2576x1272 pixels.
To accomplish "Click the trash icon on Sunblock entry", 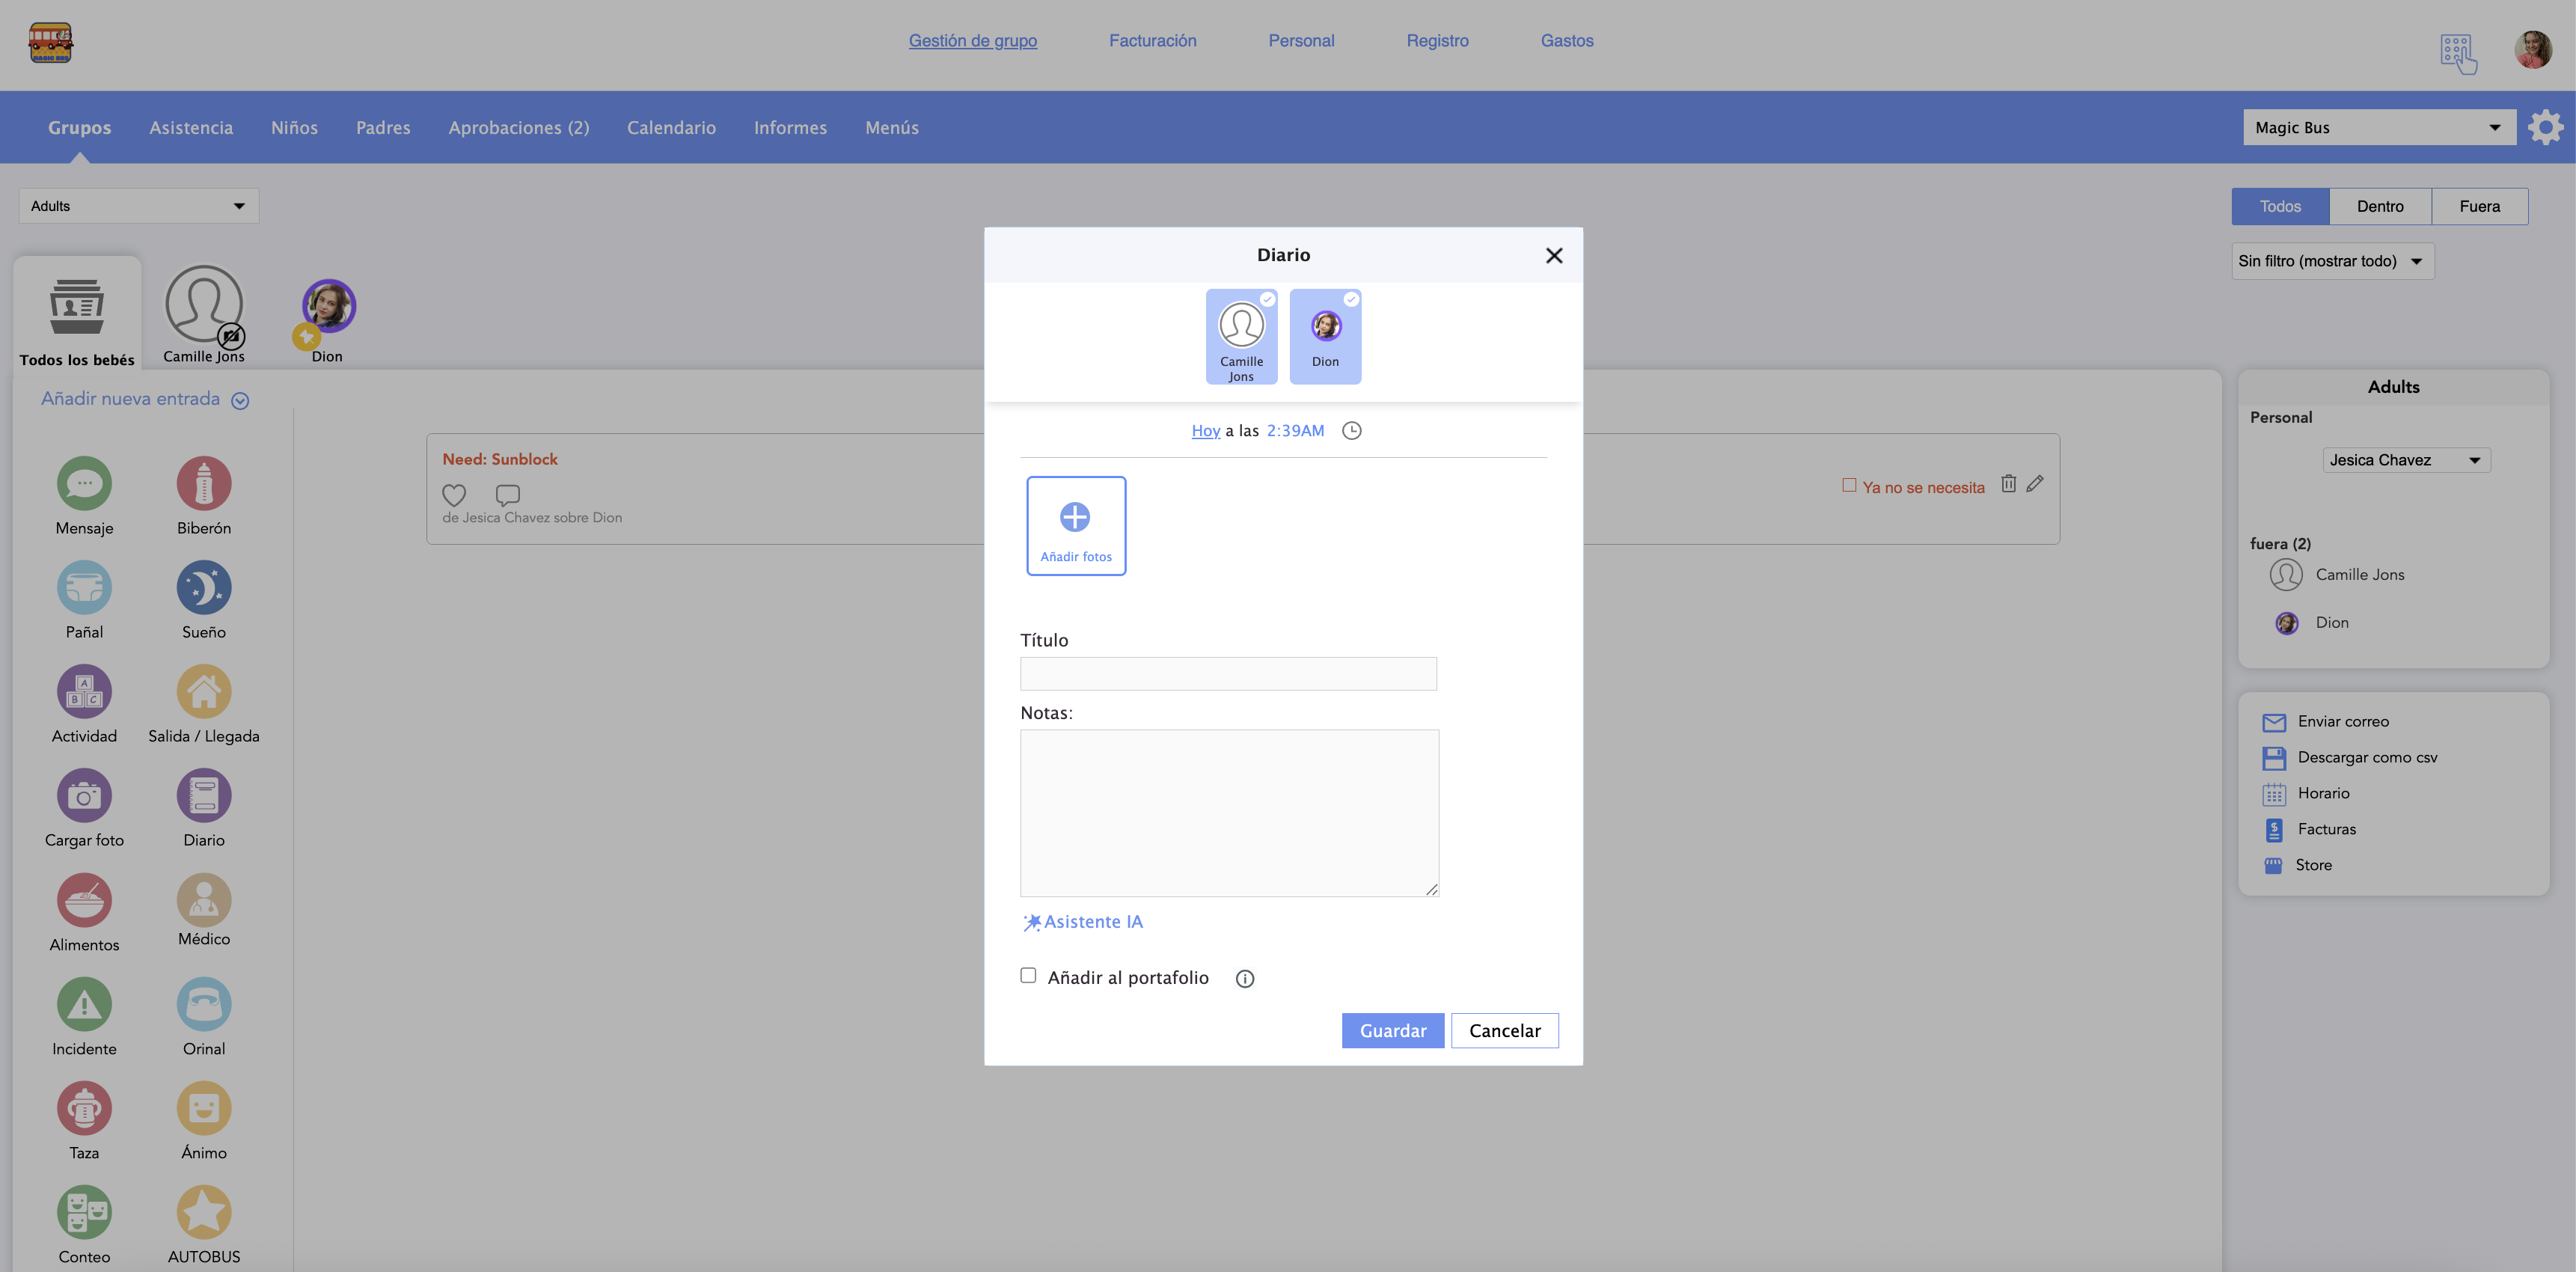I will pos(2008,484).
